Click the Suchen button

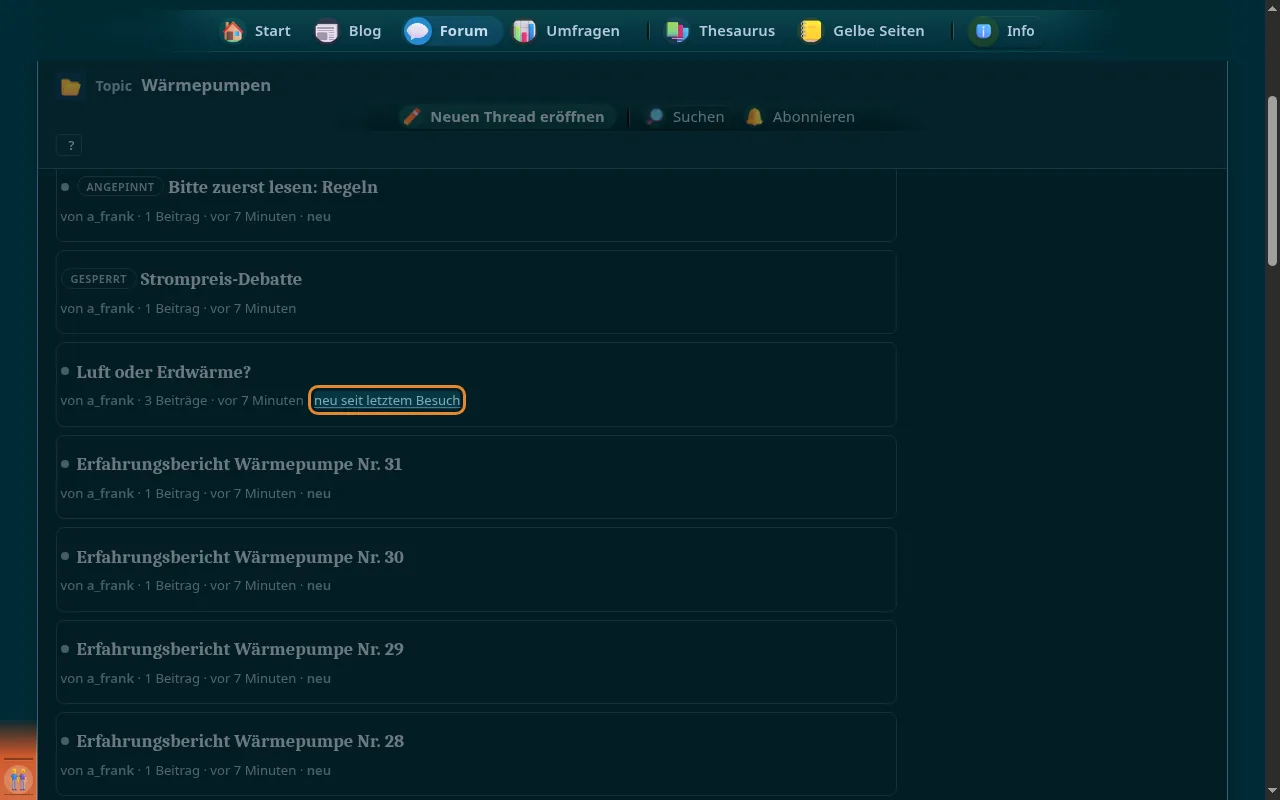point(686,117)
